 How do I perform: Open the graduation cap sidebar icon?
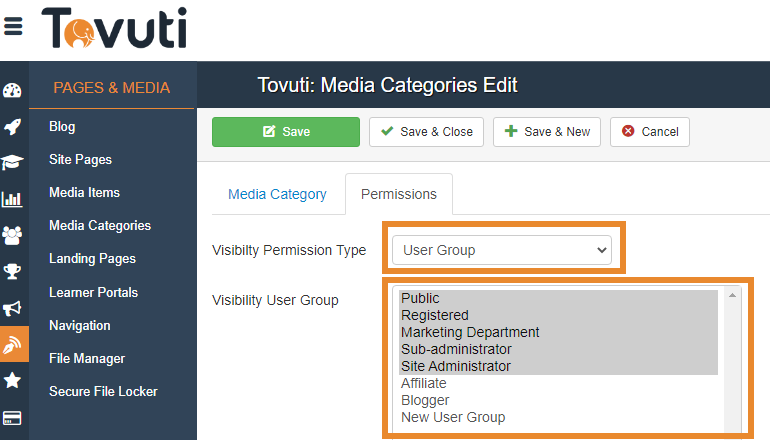(x=13, y=162)
